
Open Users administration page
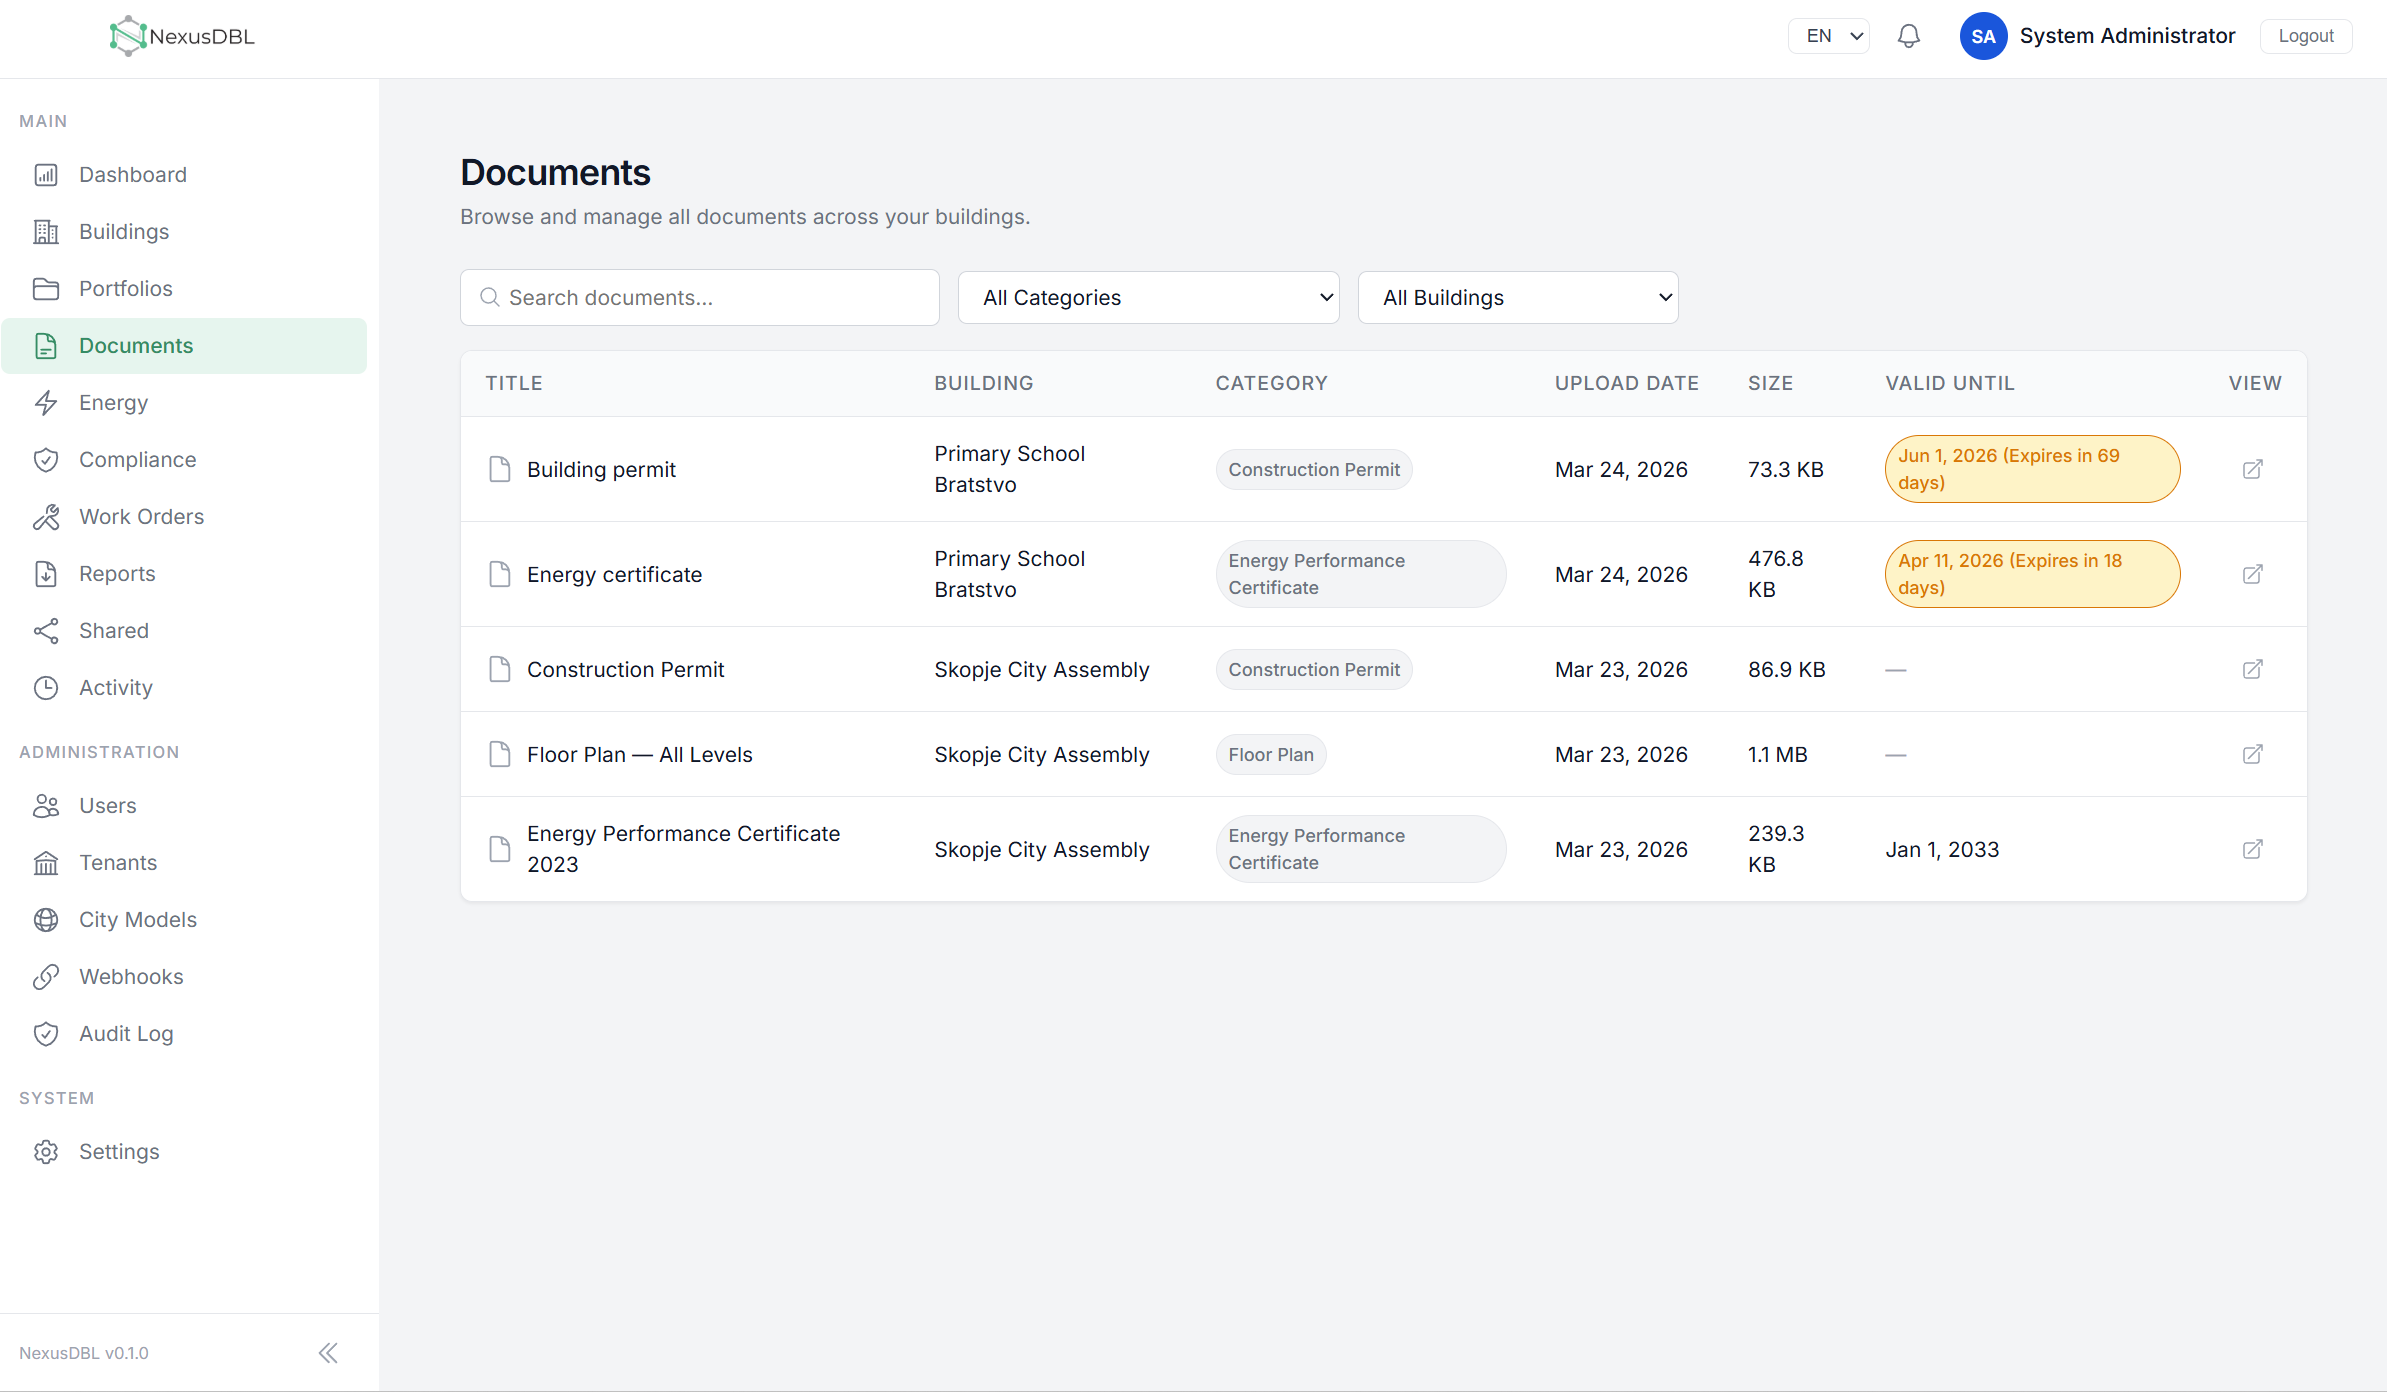tap(184, 806)
